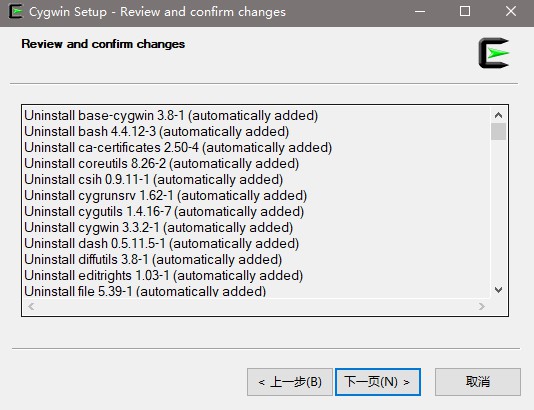Screen dimensions: 534x410
Task: Click the large Cygwin logo in header
Action: (494, 53)
